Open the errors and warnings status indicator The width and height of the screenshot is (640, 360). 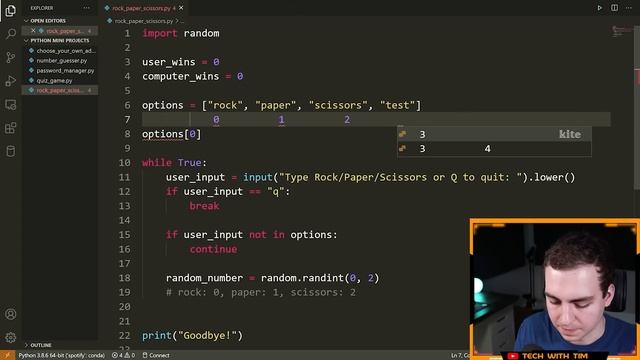[123, 356]
